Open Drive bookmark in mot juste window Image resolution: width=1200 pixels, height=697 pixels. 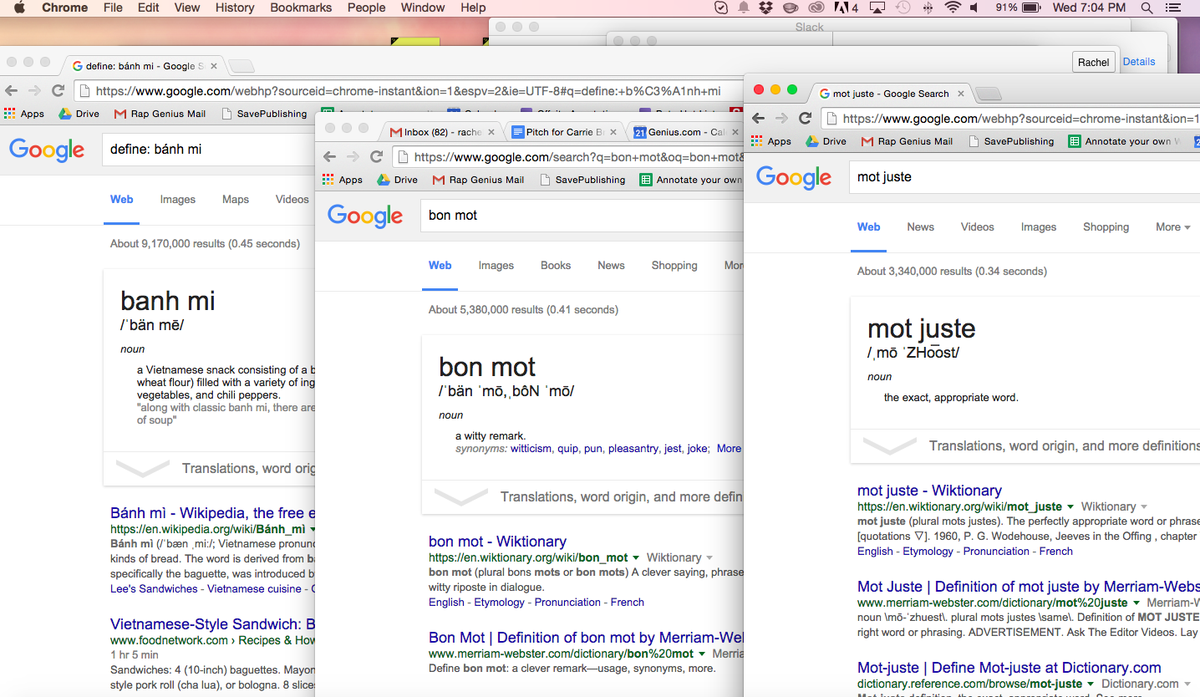(x=826, y=142)
